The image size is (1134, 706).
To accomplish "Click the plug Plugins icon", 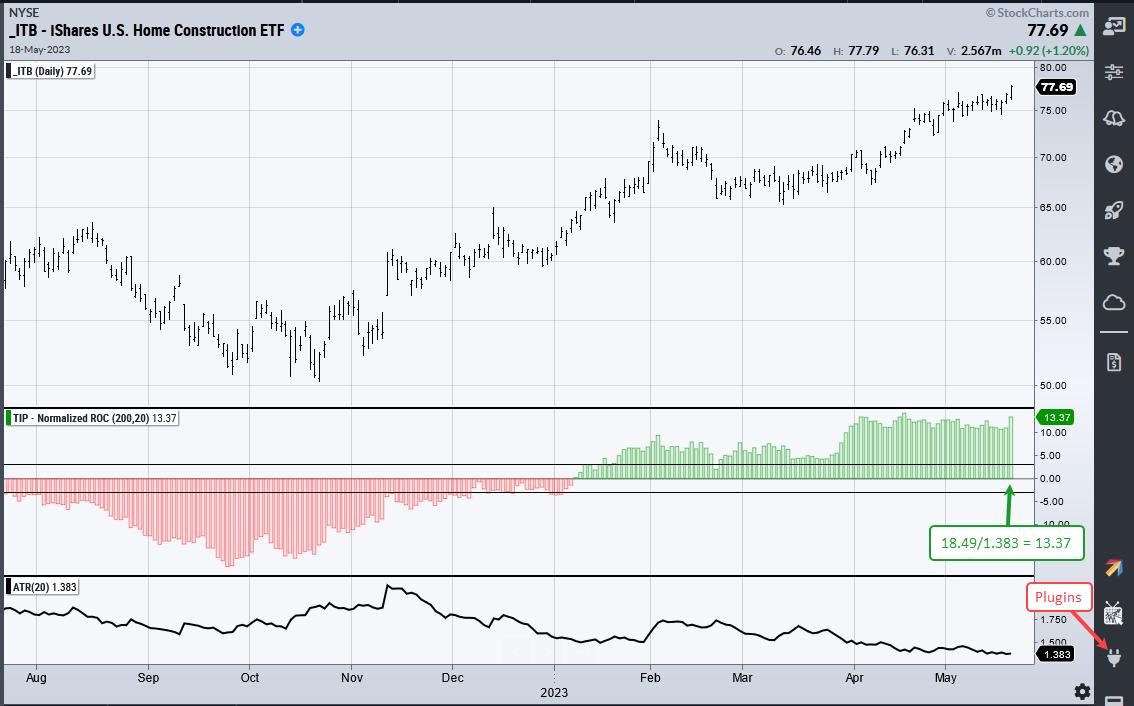I will [x=1114, y=658].
